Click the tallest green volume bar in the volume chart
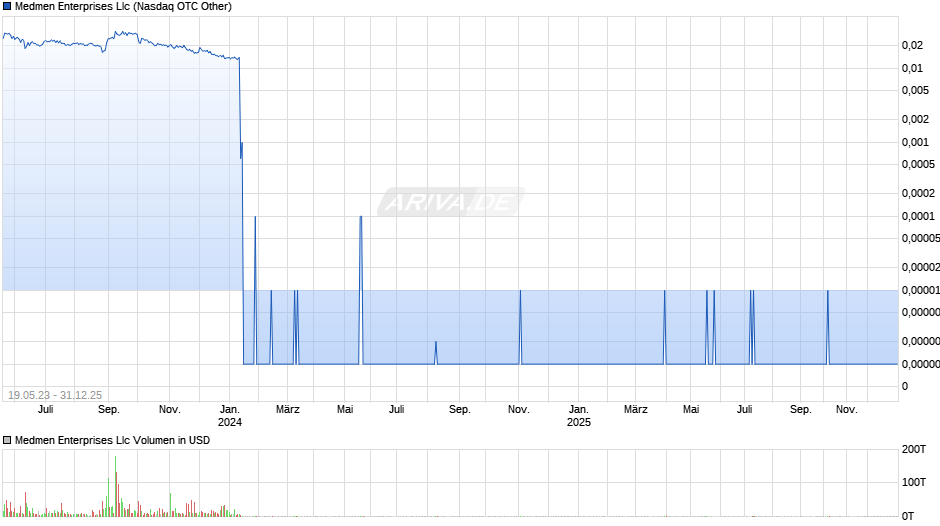This screenshot has height=526, width=940. (115, 486)
